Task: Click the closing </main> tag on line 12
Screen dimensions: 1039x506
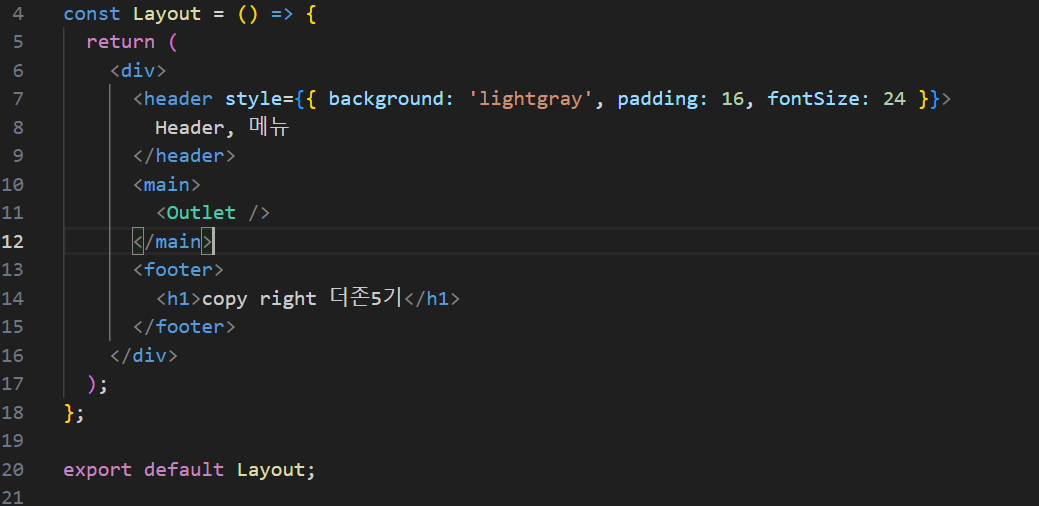Action: point(172,242)
